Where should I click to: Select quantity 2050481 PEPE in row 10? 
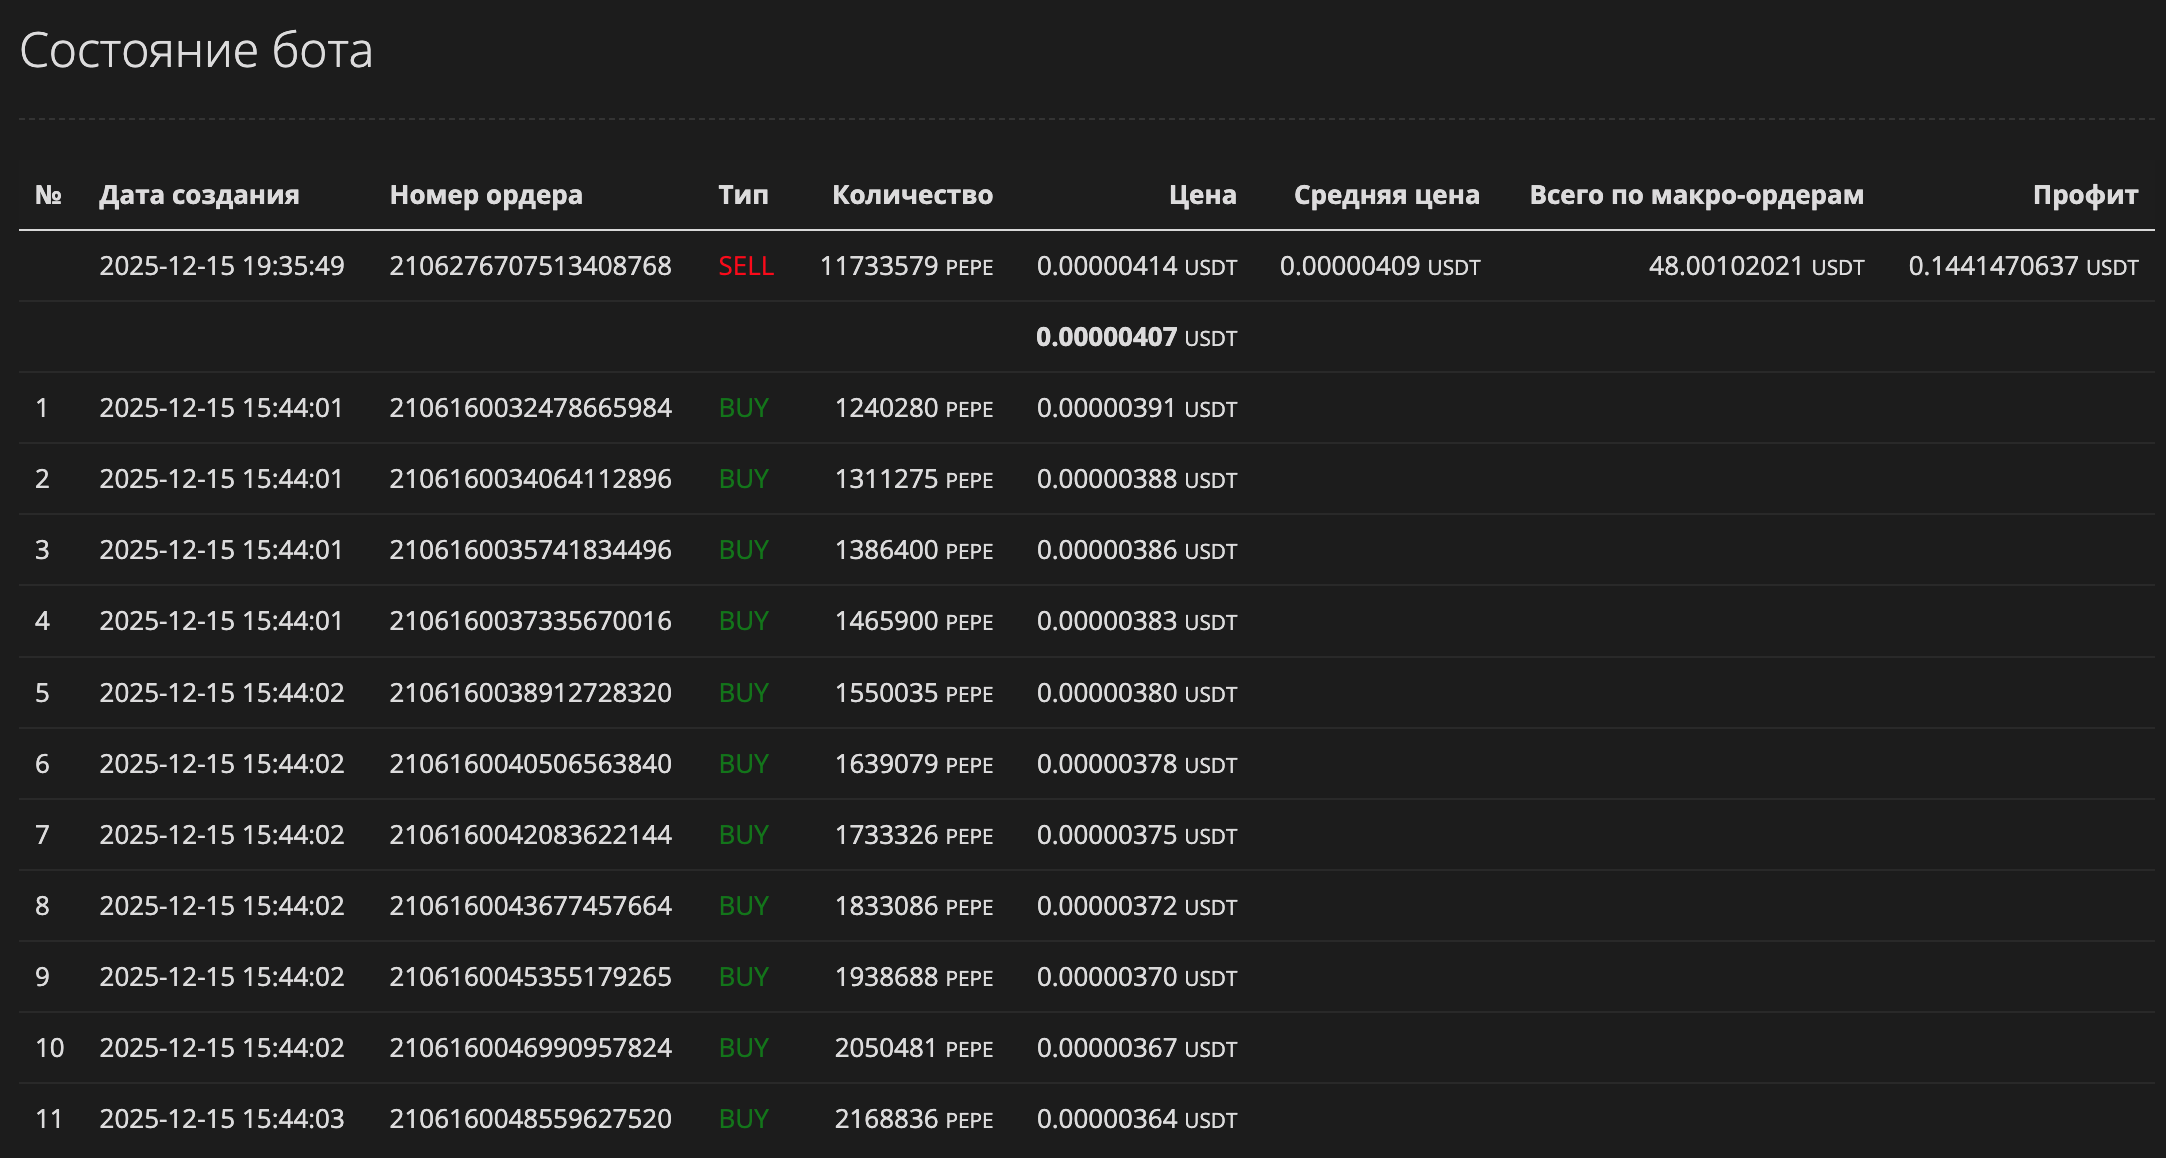913,1048
